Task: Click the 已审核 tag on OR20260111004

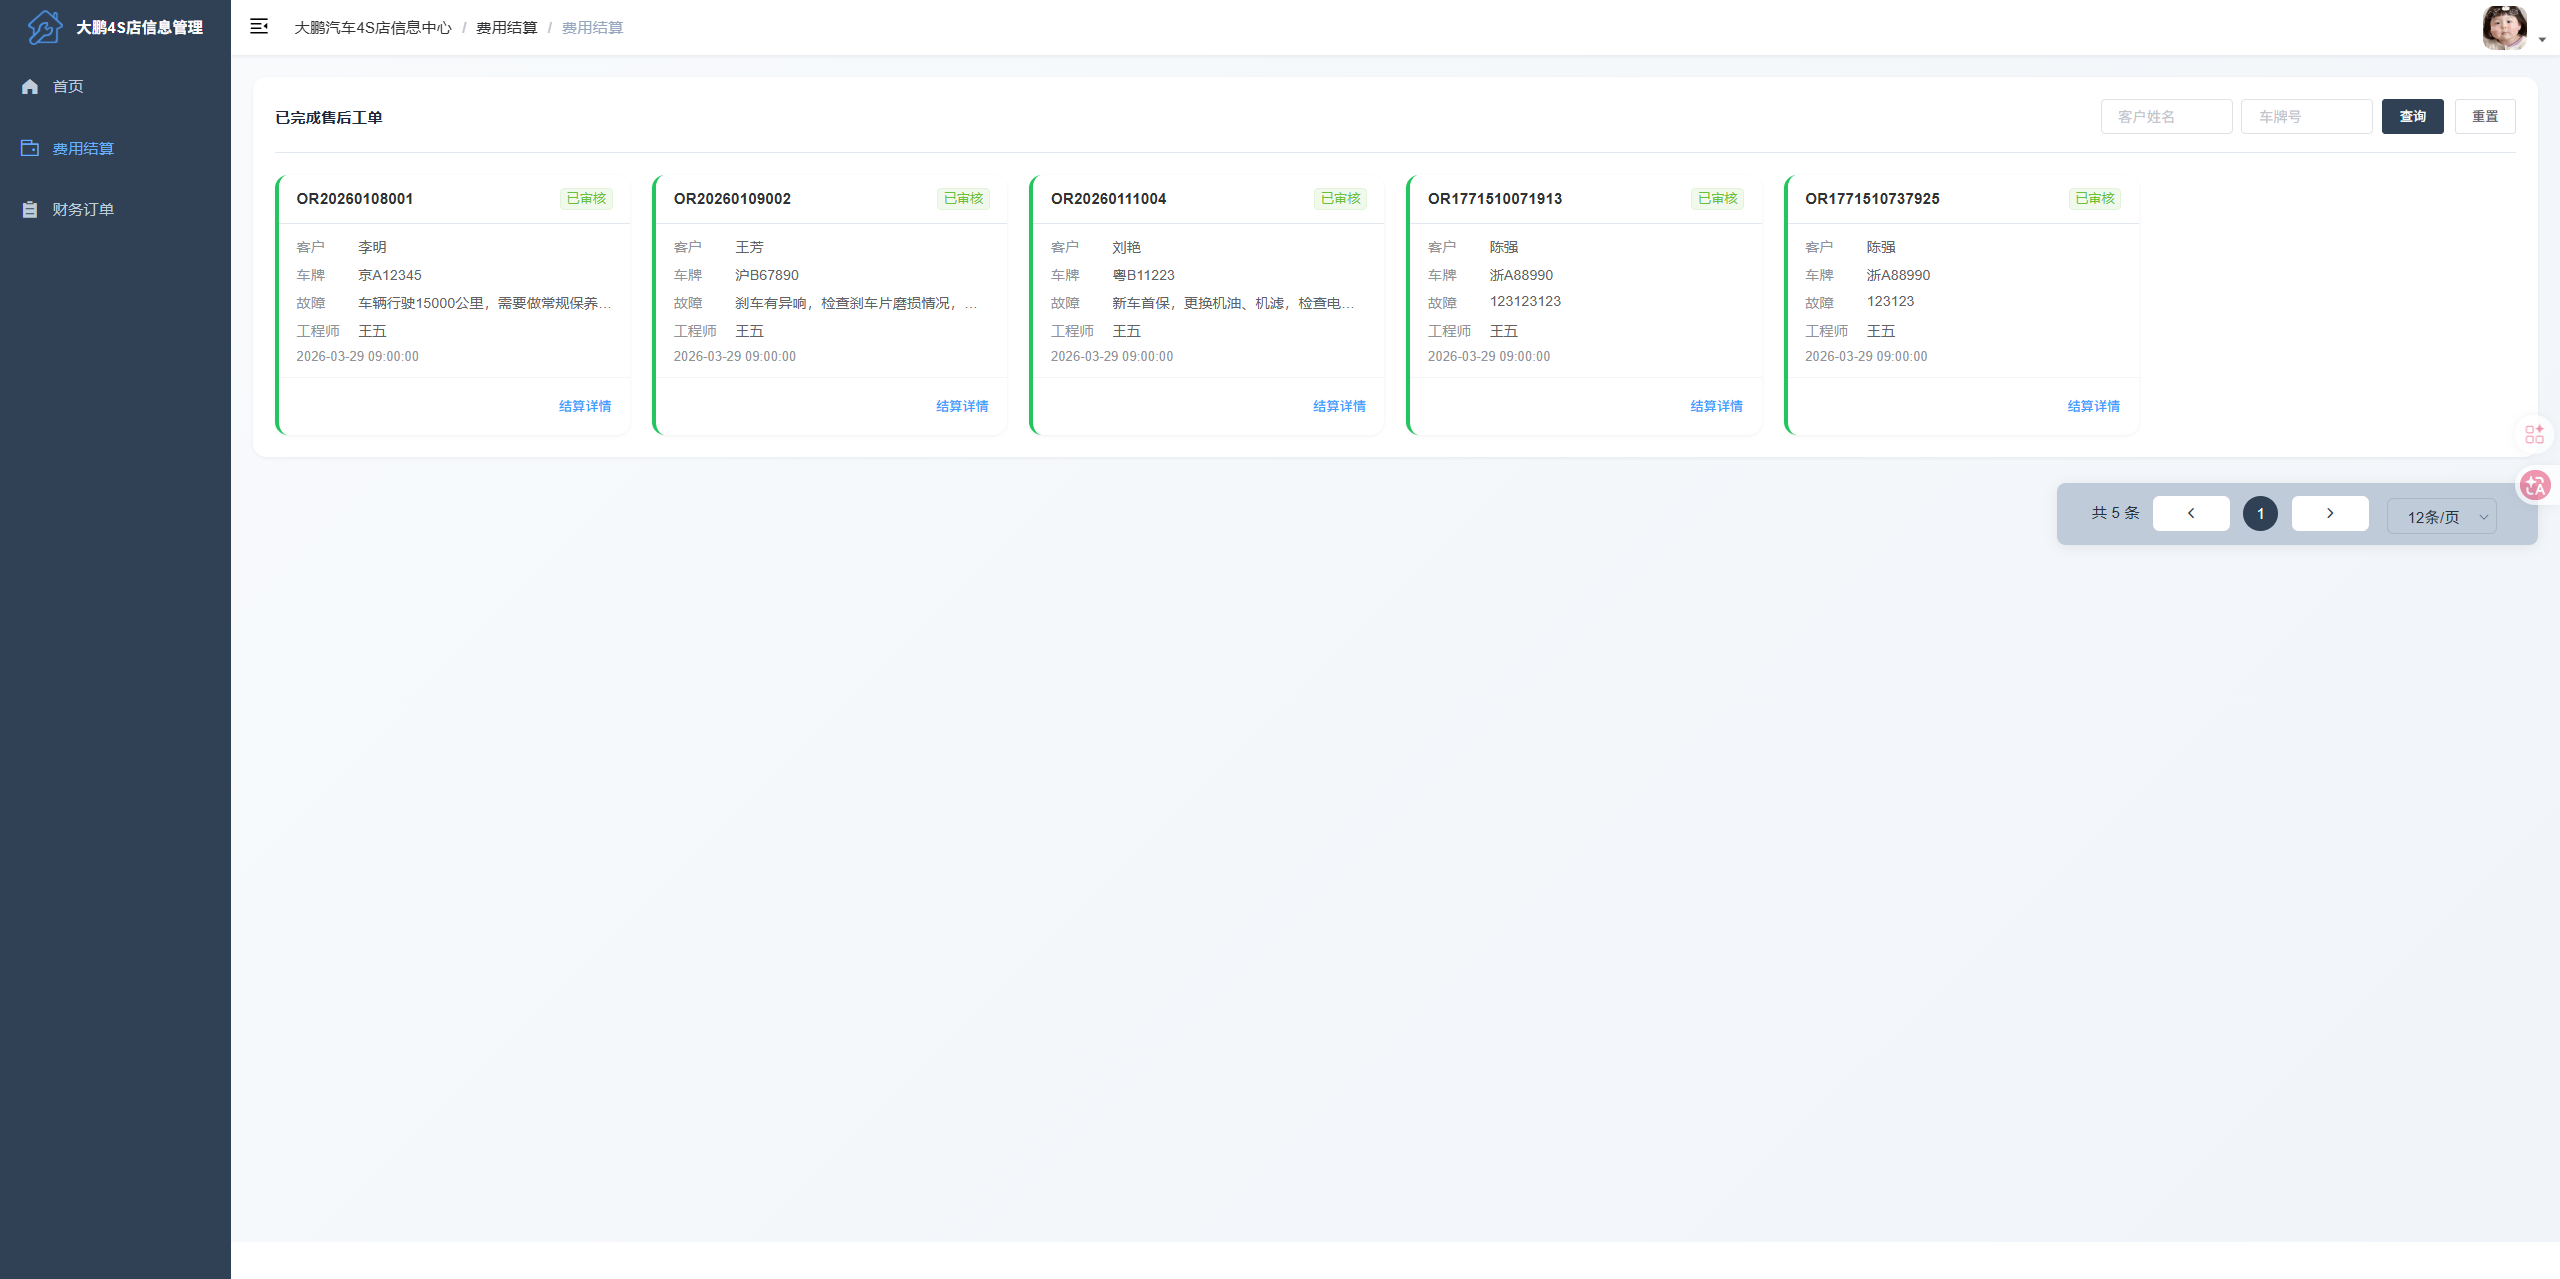Action: pos(1341,198)
